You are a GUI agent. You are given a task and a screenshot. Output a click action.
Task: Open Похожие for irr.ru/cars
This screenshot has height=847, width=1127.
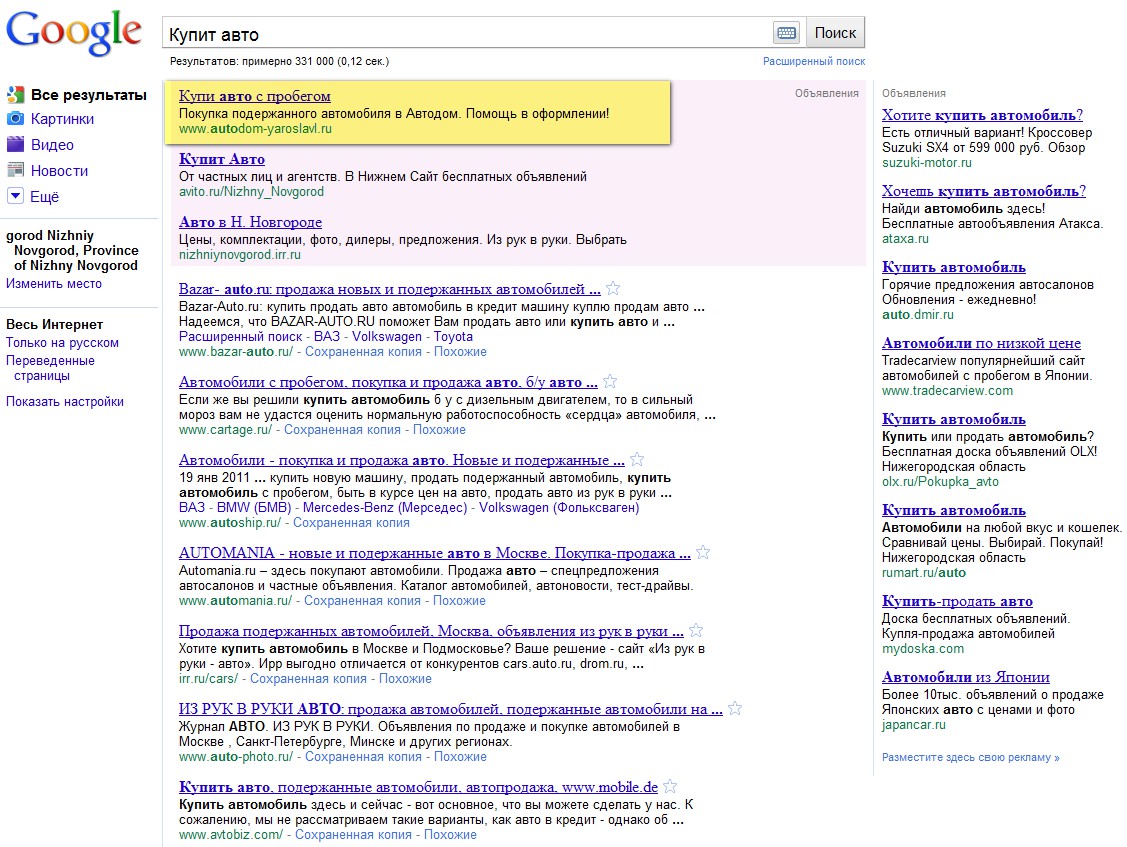[x=405, y=678]
